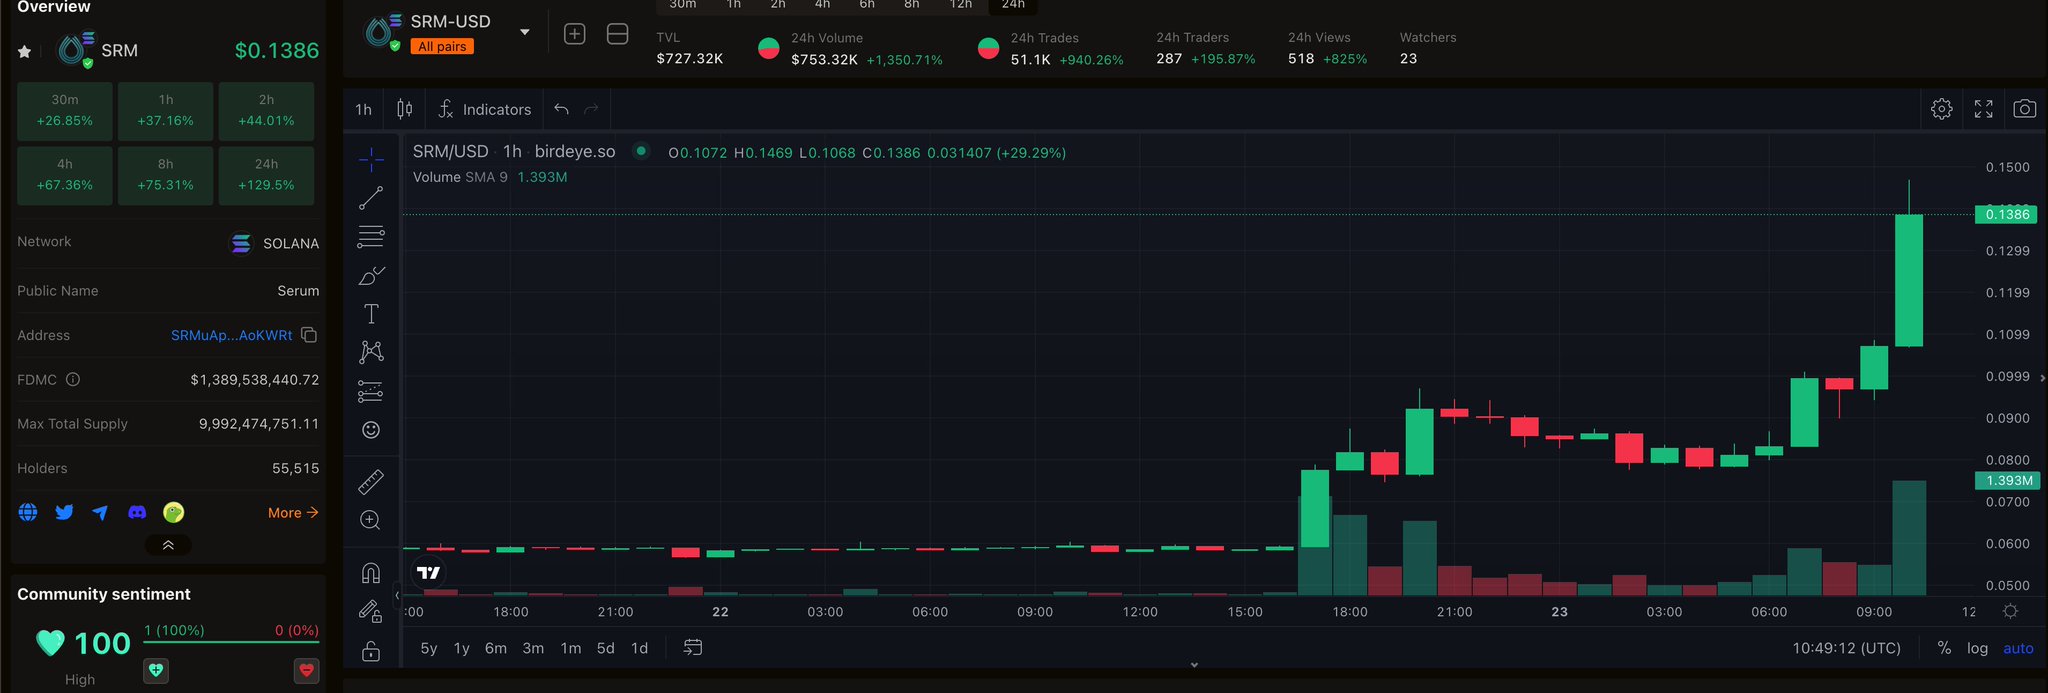This screenshot has height=693, width=2048.
Task: Toggle lock all drawing tools
Action: (x=371, y=651)
